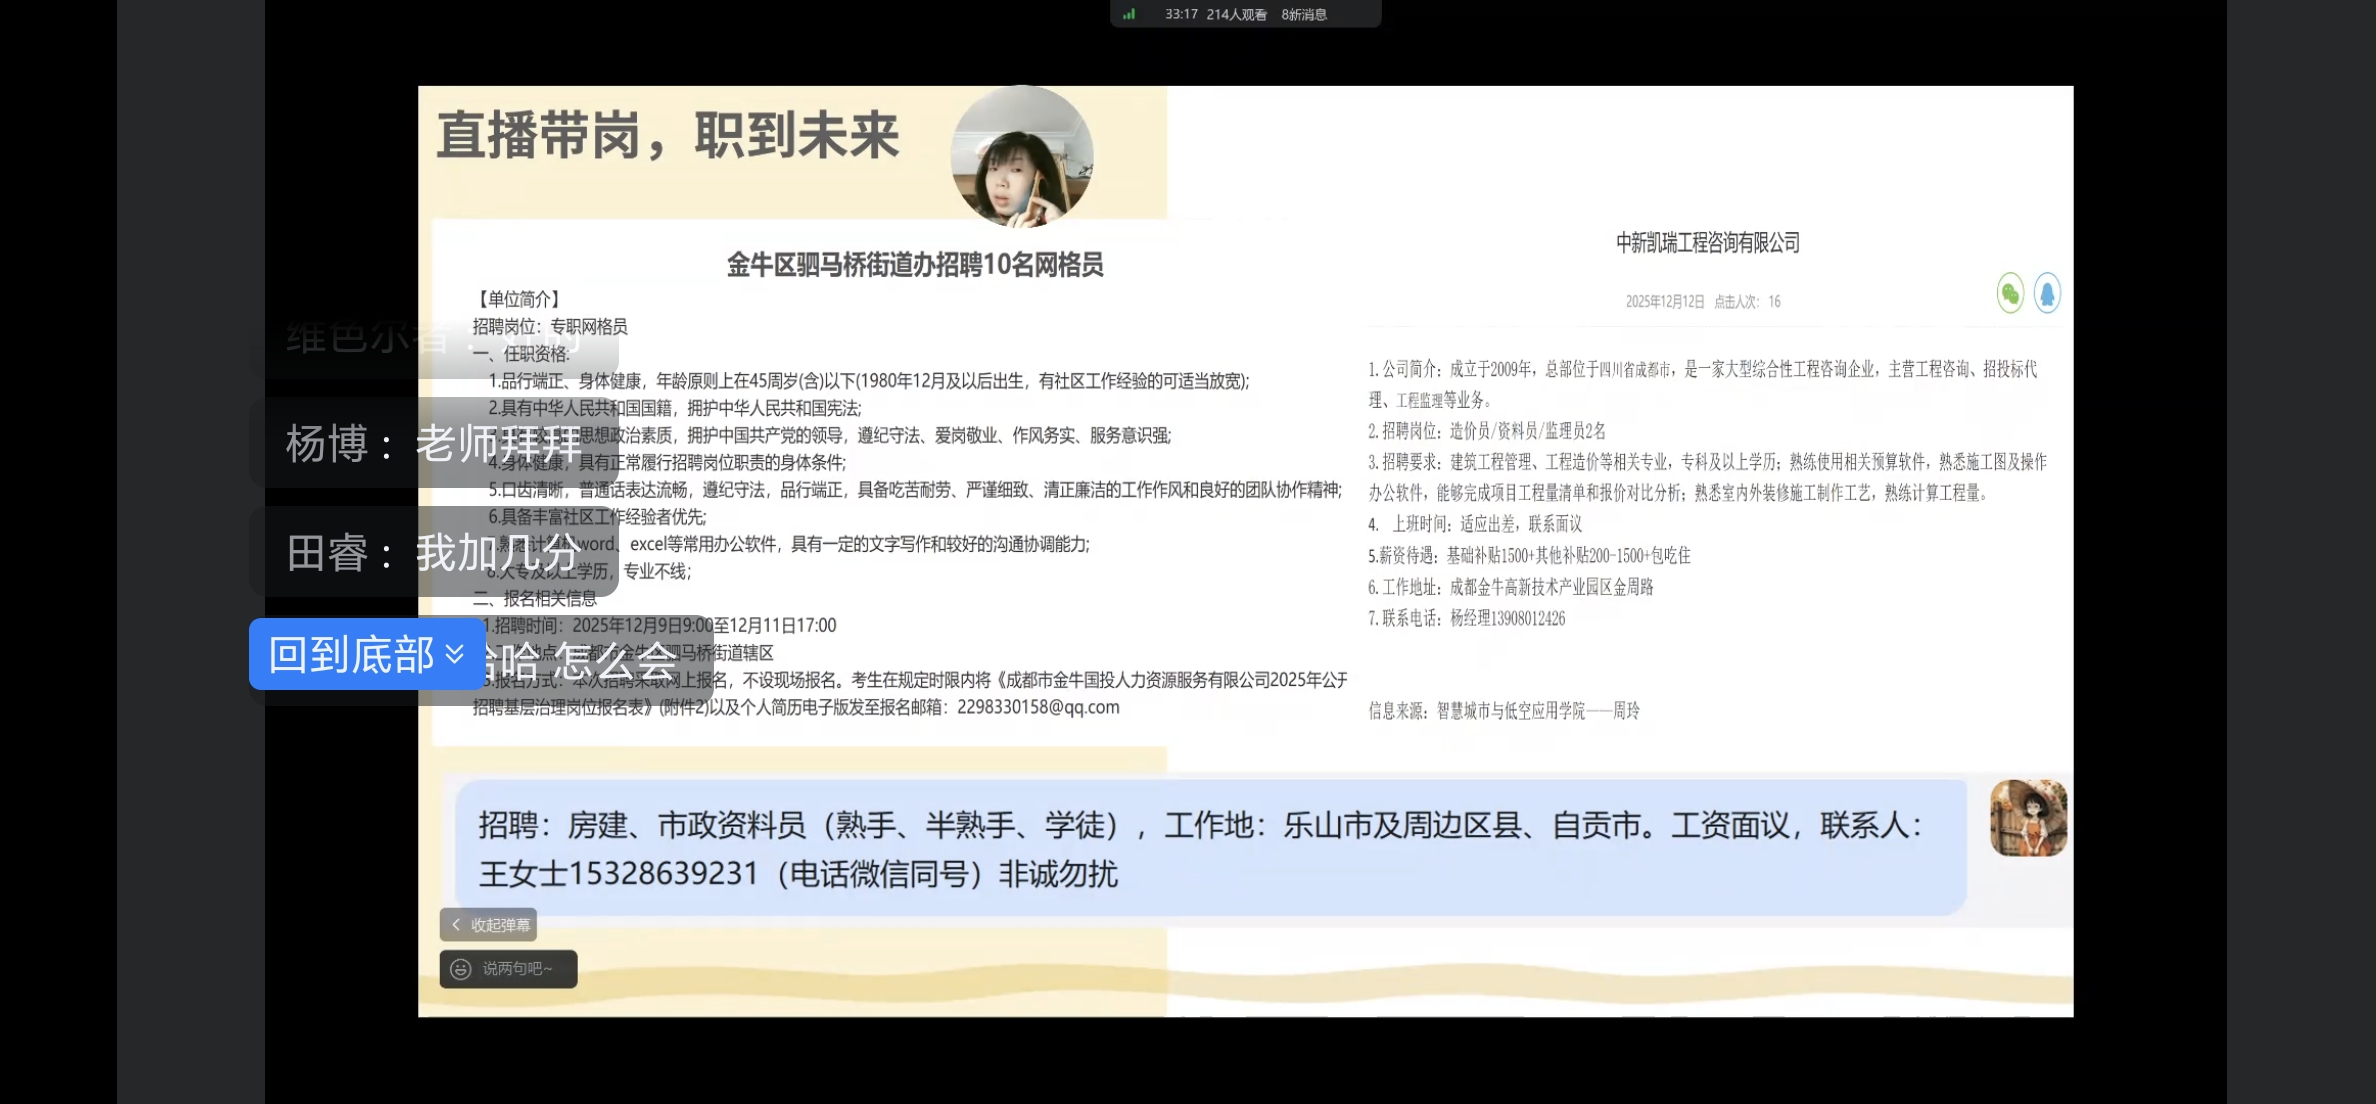Click the 金牛区驷马桥街道办招聘10名网格员 heading
This screenshot has height=1104, width=2376.
click(x=914, y=265)
